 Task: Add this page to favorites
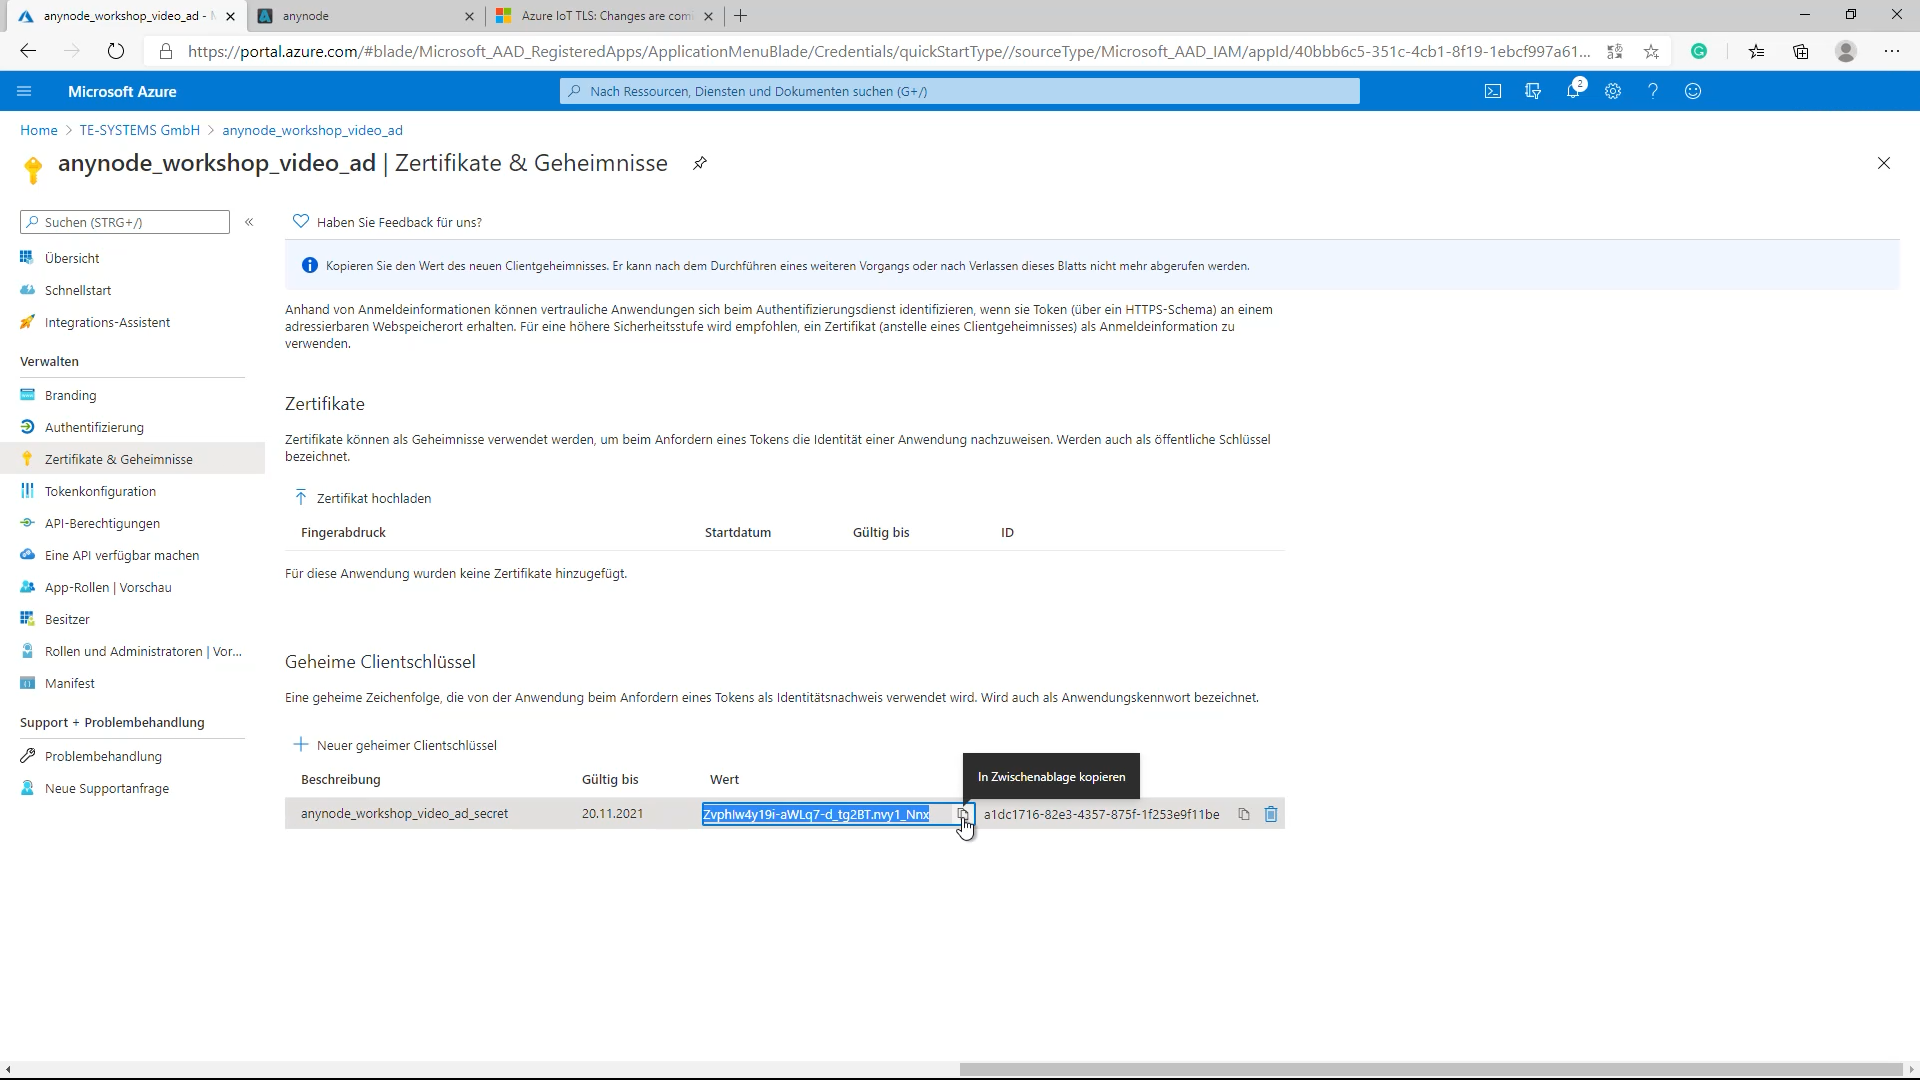(x=1651, y=51)
